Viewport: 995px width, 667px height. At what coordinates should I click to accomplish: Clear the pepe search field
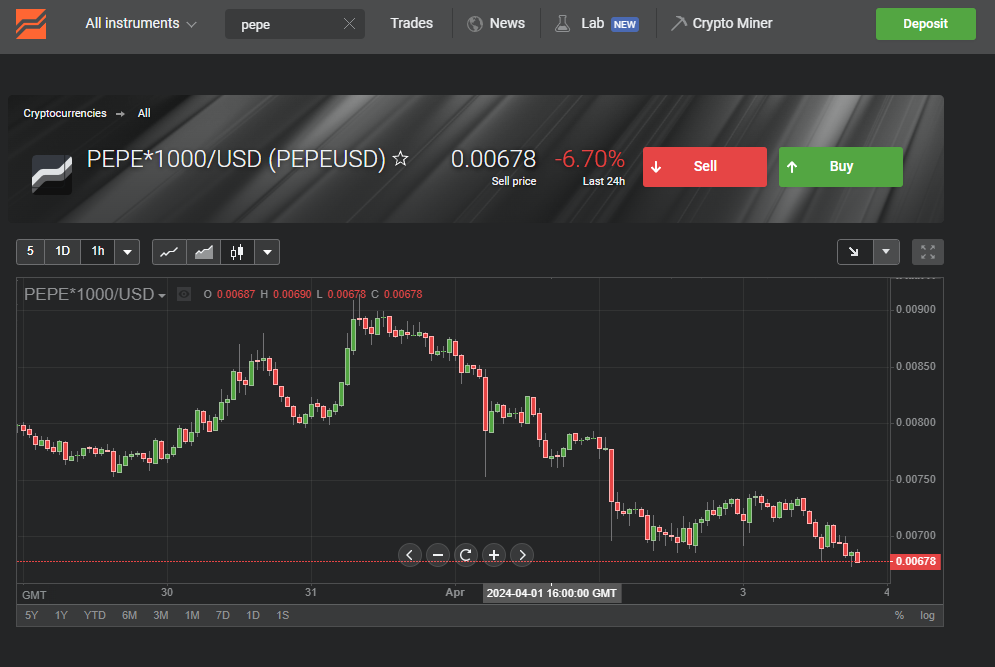(349, 23)
